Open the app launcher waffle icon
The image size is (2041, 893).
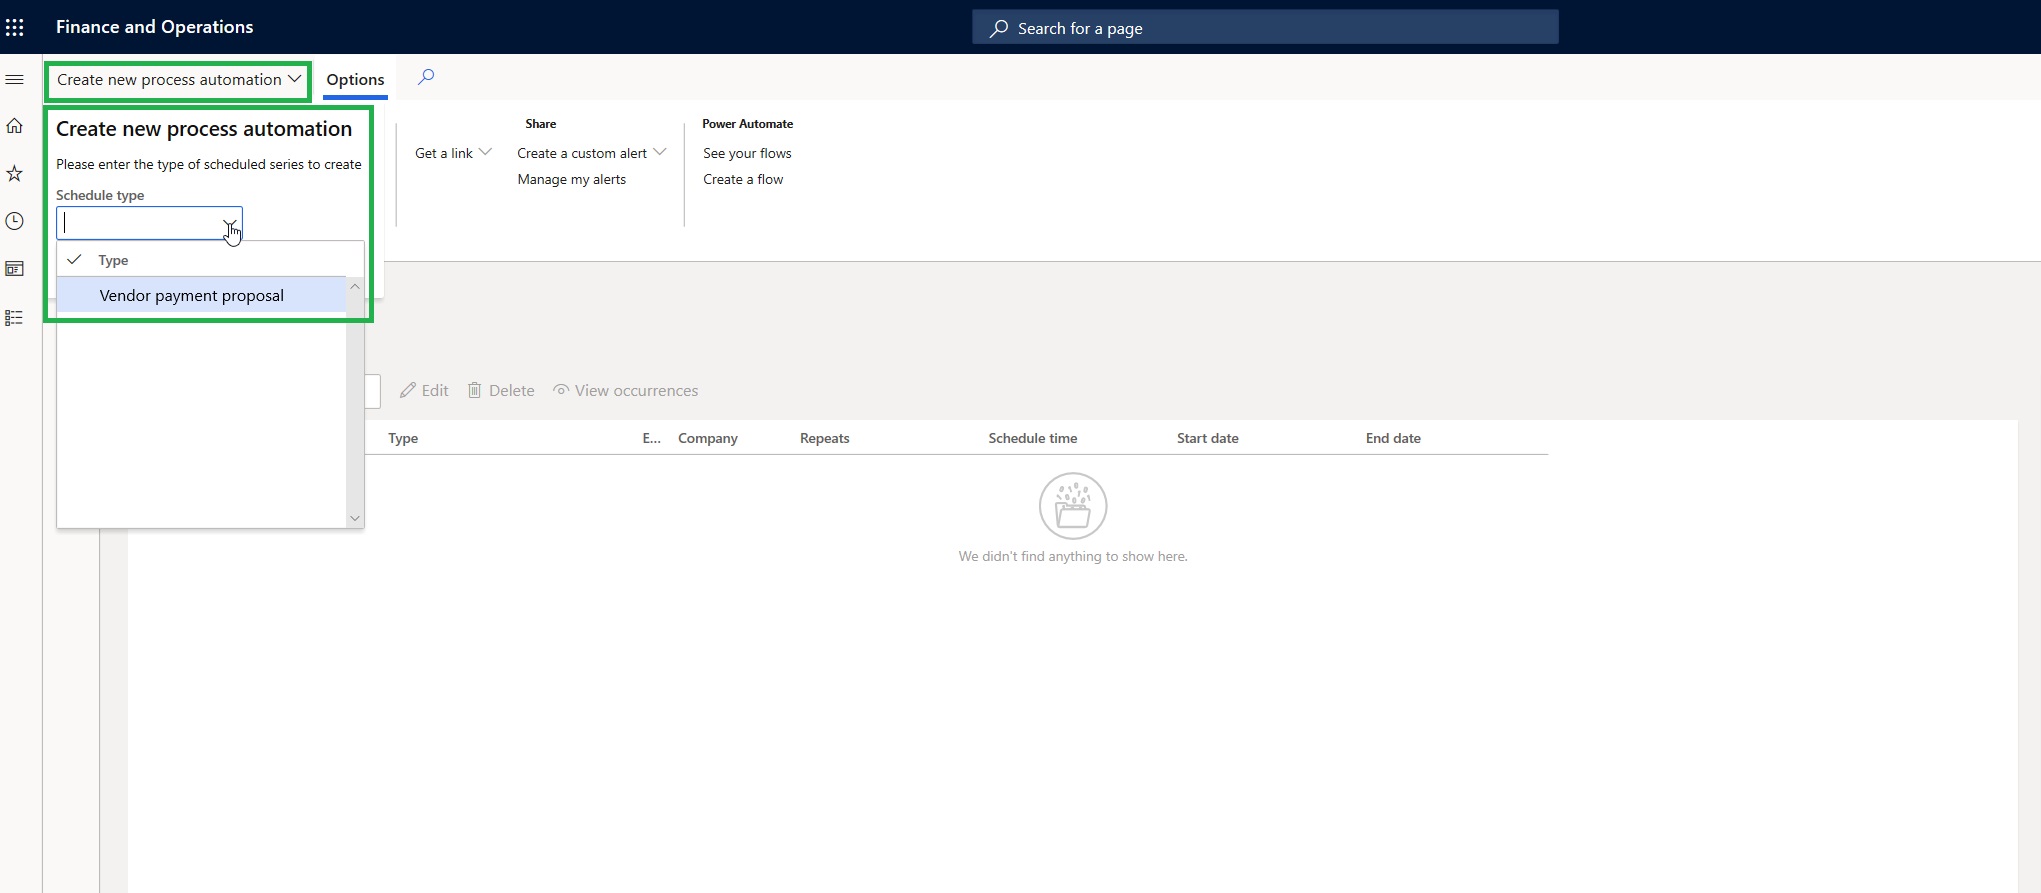[15, 27]
